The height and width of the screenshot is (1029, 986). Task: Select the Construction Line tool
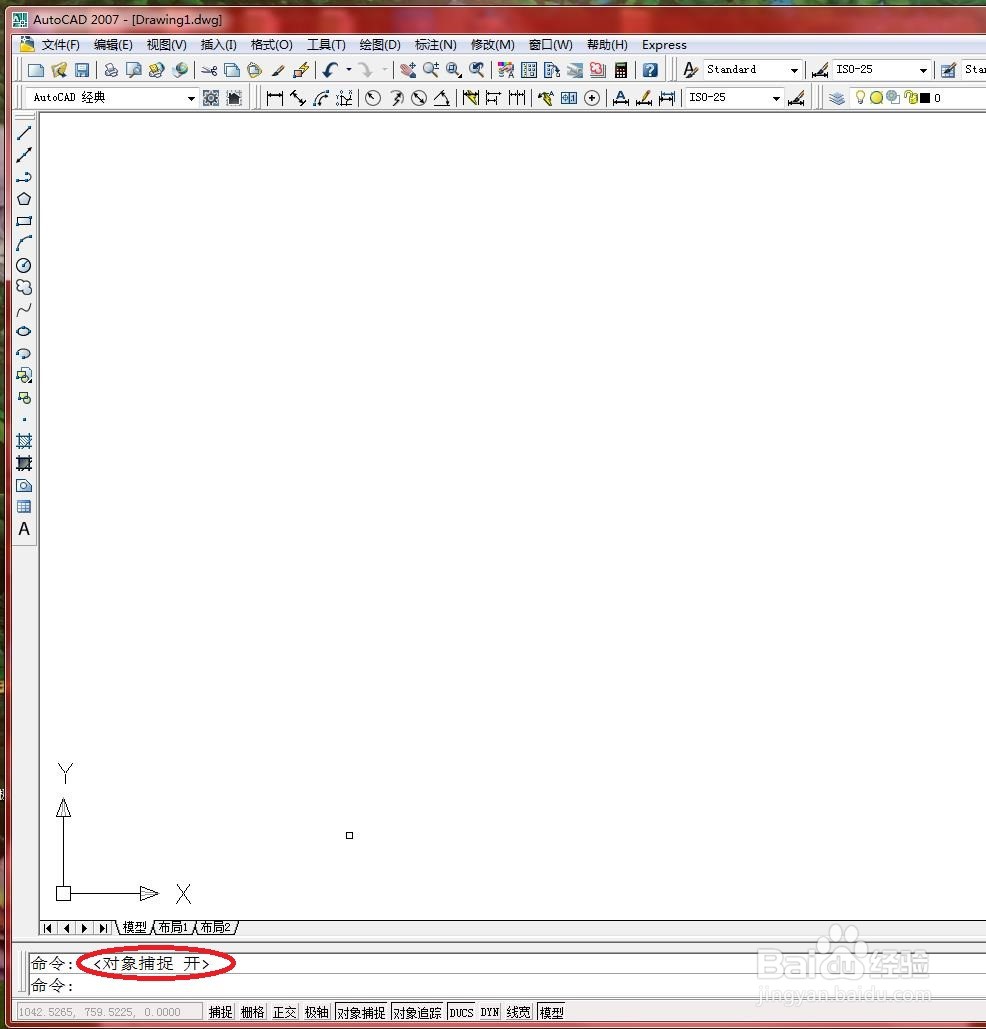click(24, 155)
